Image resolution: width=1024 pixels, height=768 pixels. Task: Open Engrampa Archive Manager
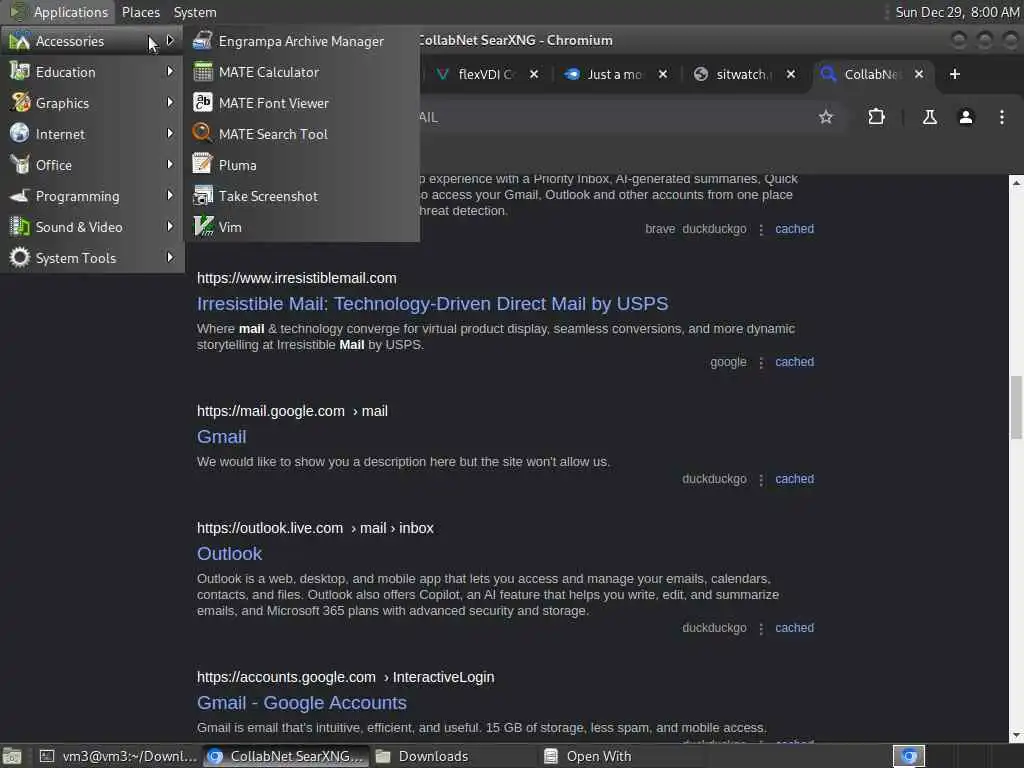pos(301,41)
